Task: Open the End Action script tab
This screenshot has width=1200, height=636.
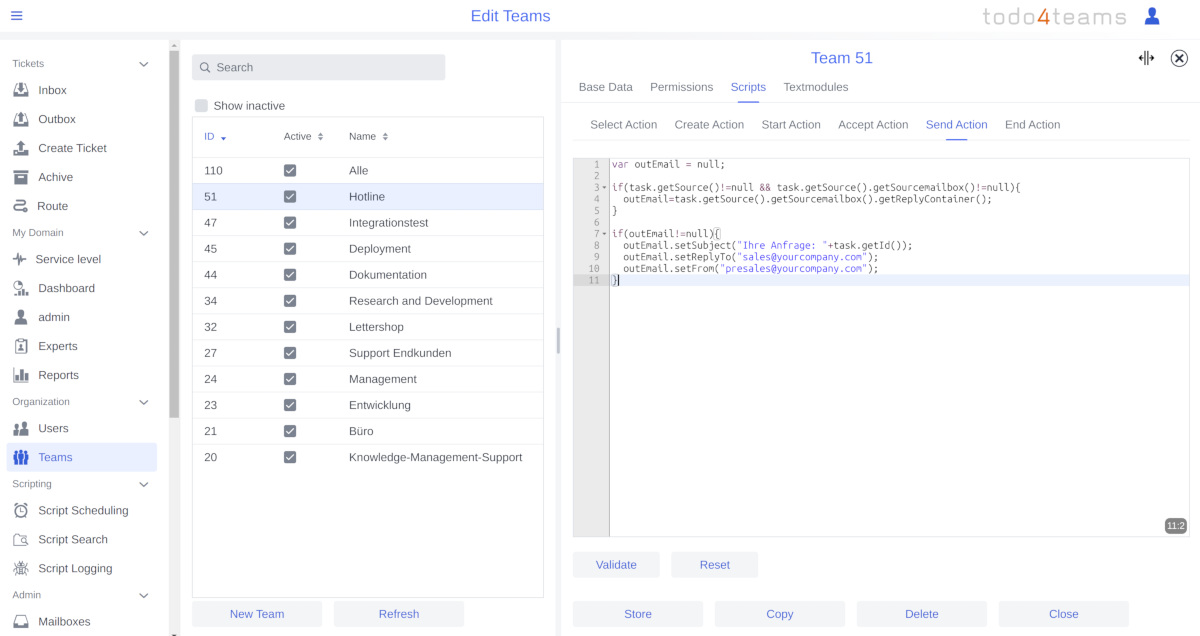Action: (x=1032, y=125)
